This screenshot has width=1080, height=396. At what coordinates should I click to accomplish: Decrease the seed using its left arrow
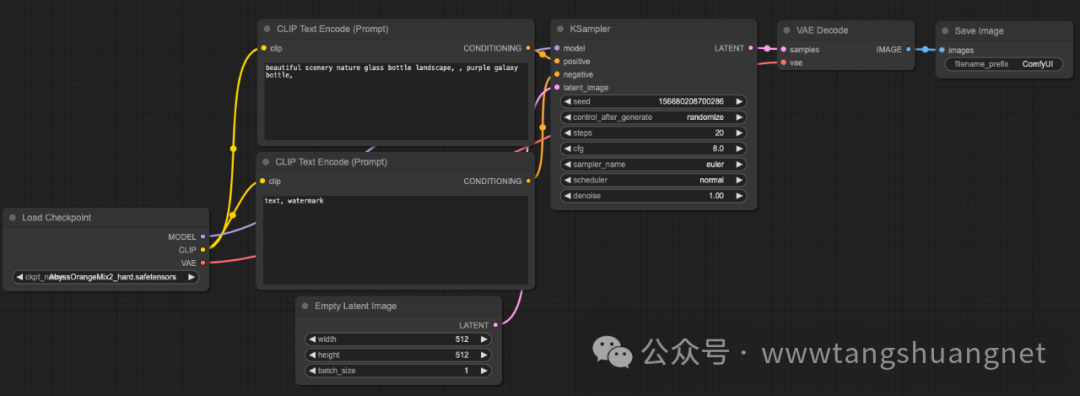[568, 101]
